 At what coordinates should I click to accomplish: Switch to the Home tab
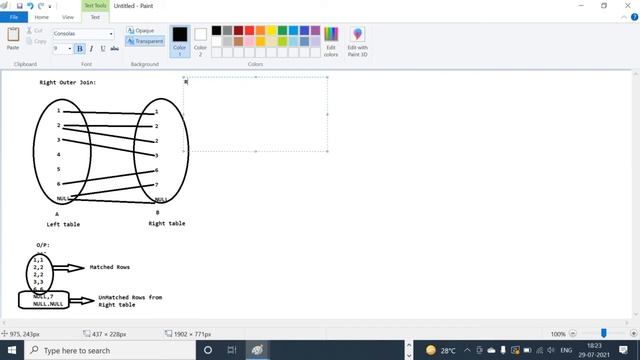click(x=42, y=17)
